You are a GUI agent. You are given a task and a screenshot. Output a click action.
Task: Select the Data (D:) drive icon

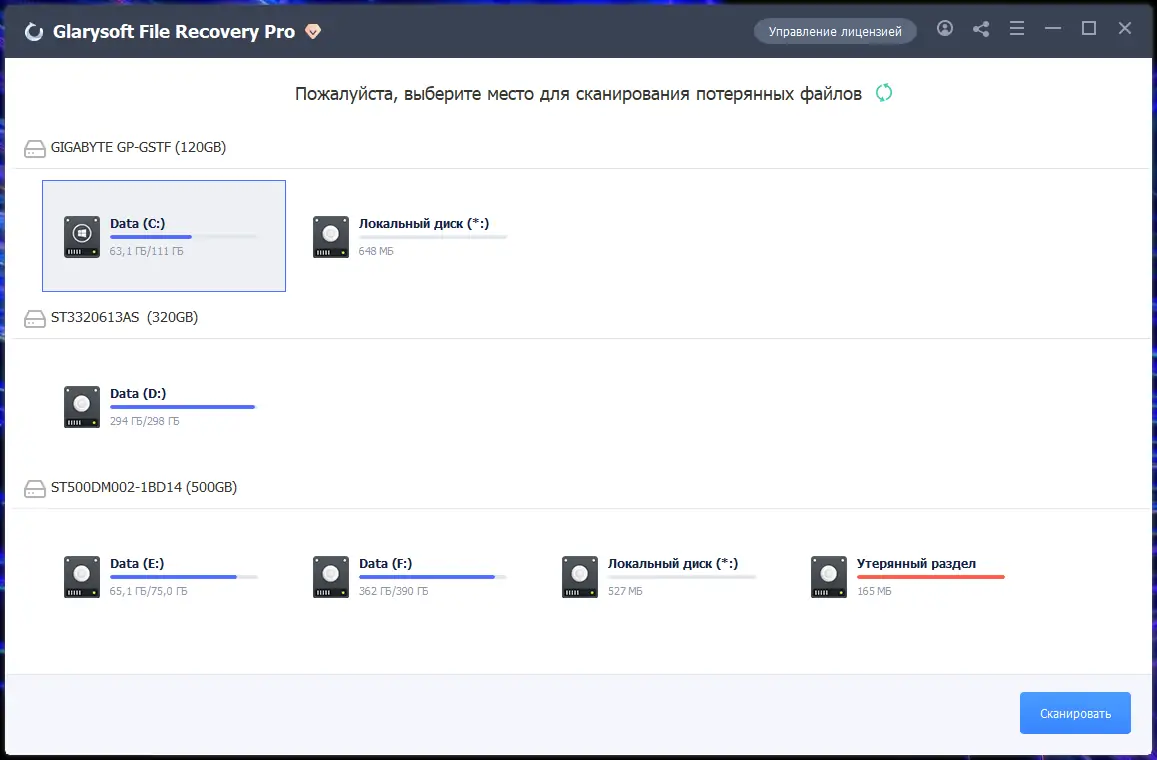pos(82,407)
